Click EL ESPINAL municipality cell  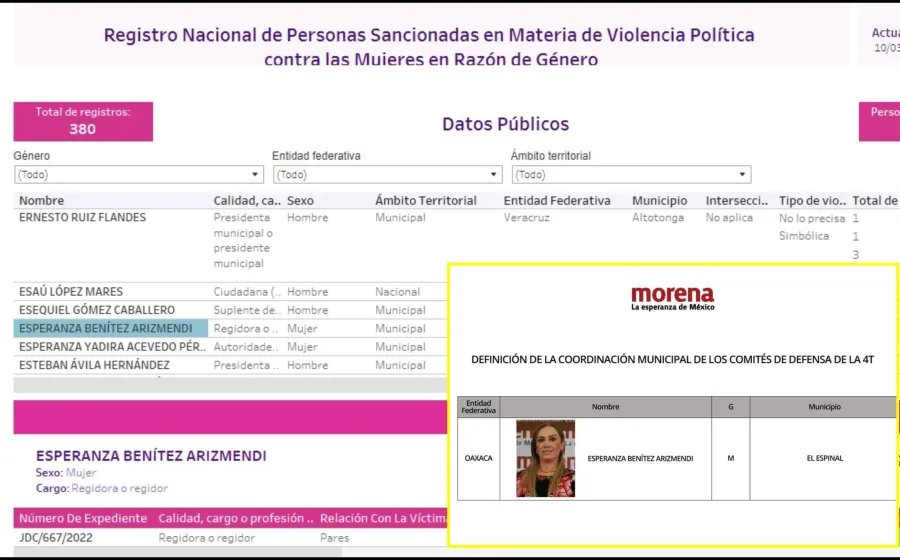click(825, 458)
